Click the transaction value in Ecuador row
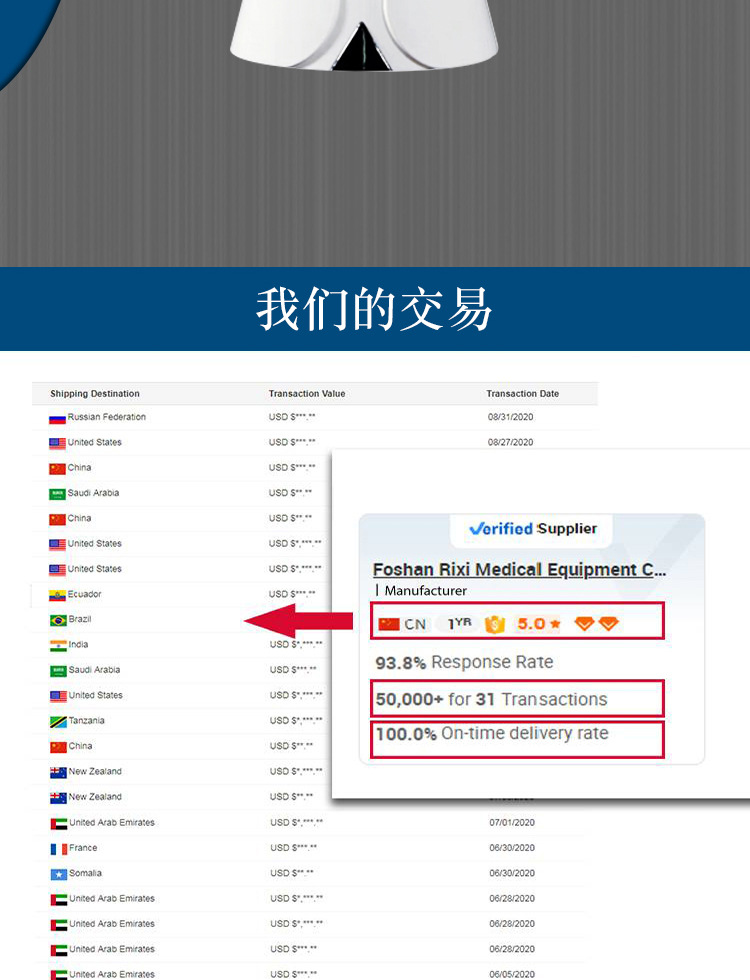This screenshot has width=750, height=980. click(292, 594)
